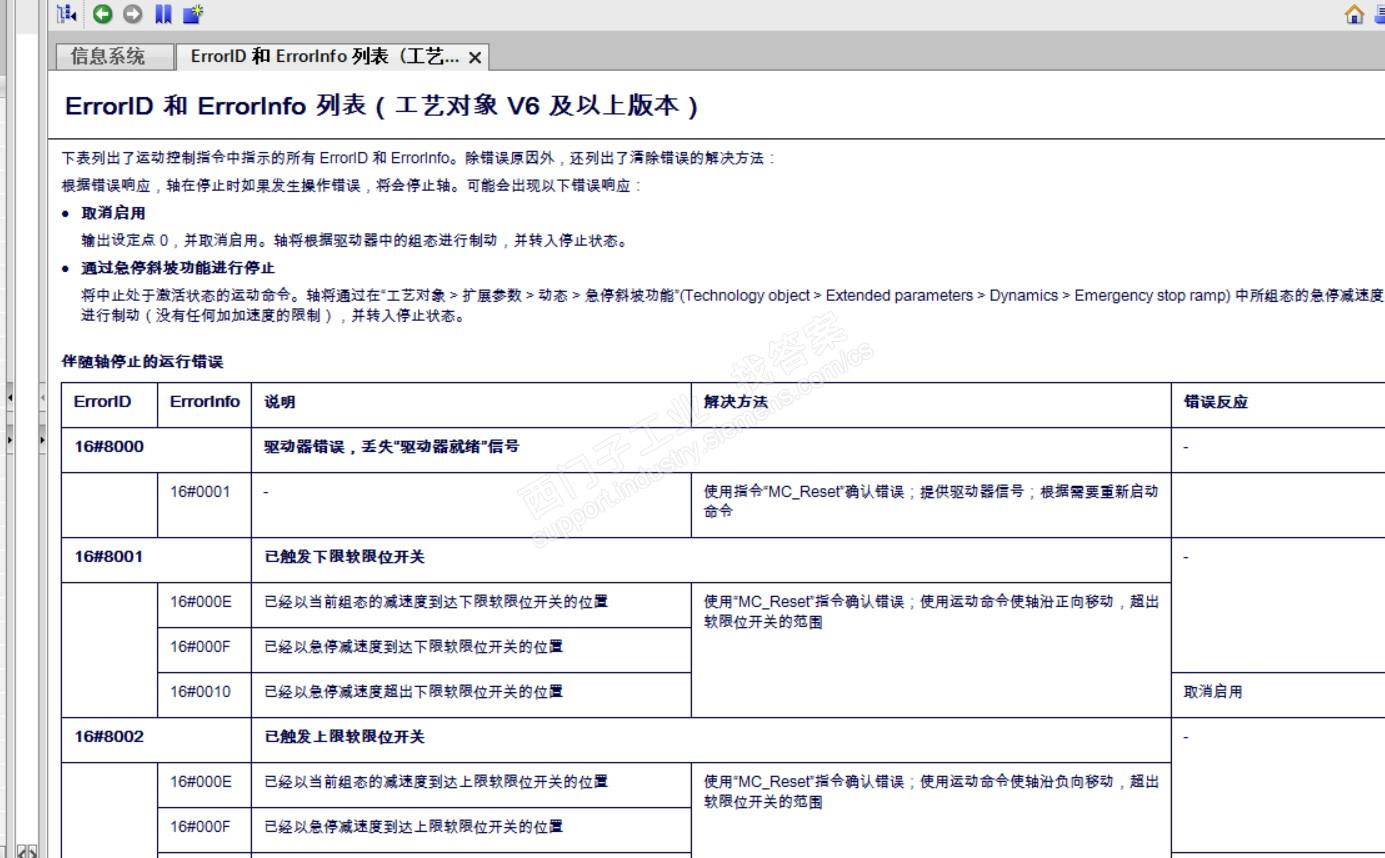Click the new tab icon with yellow star
Screen dimensions: 1385x858
[x=194, y=14]
